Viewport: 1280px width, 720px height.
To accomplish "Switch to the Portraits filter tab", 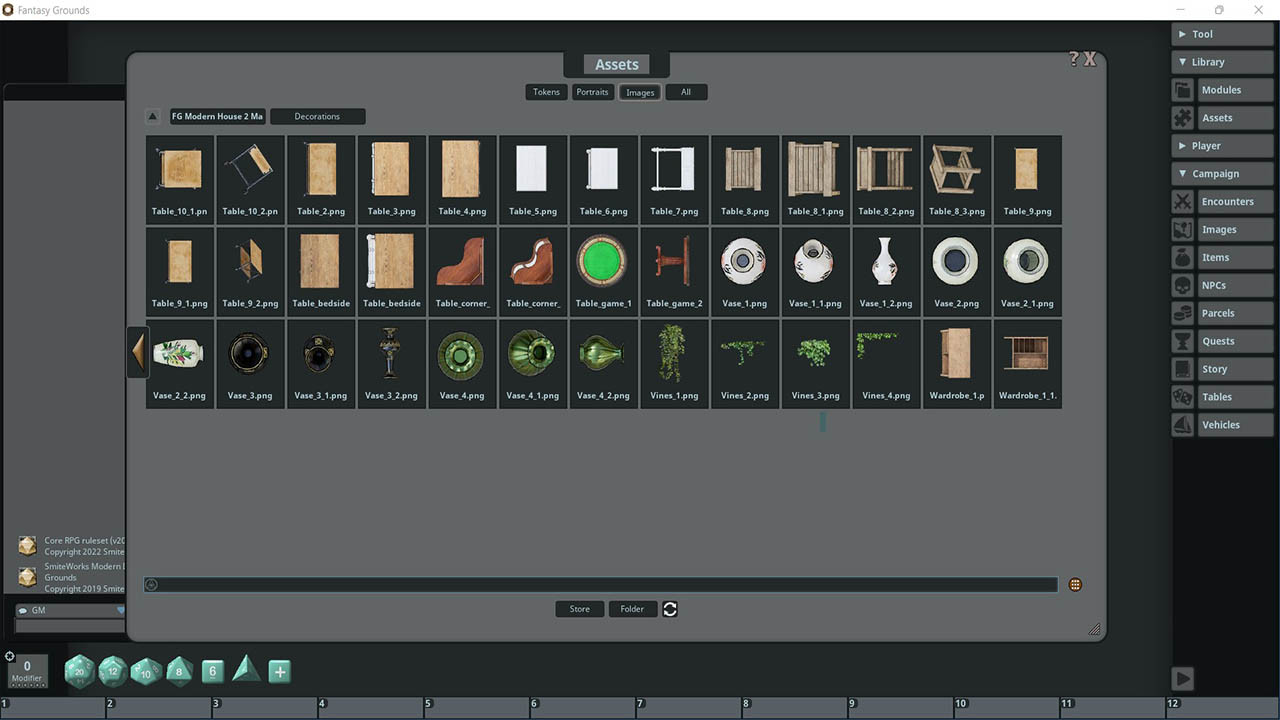I will [592, 92].
